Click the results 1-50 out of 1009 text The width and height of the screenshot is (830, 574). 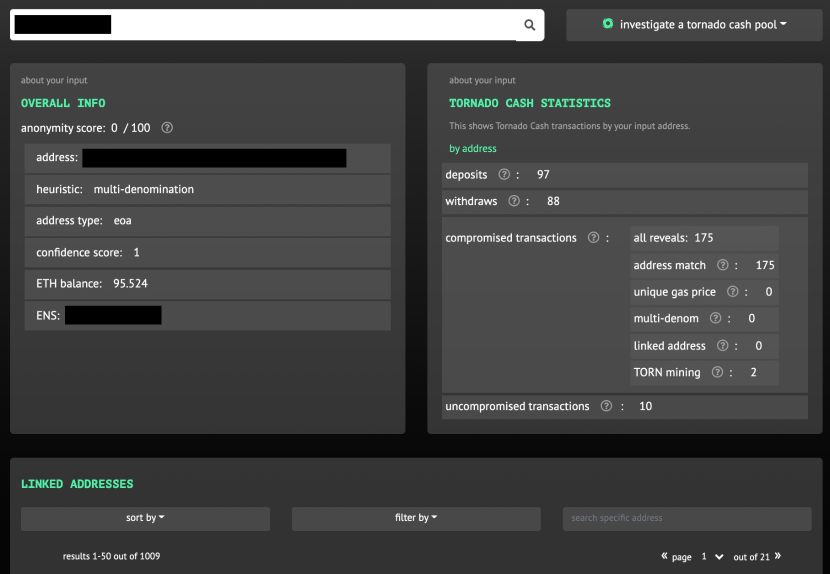pos(111,556)
